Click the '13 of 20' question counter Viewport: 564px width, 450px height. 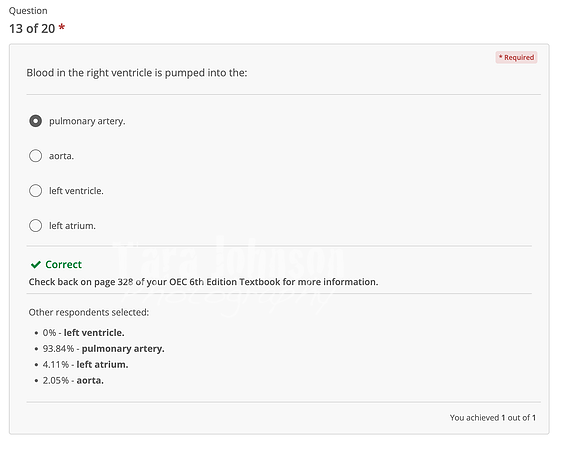point(32,28)
